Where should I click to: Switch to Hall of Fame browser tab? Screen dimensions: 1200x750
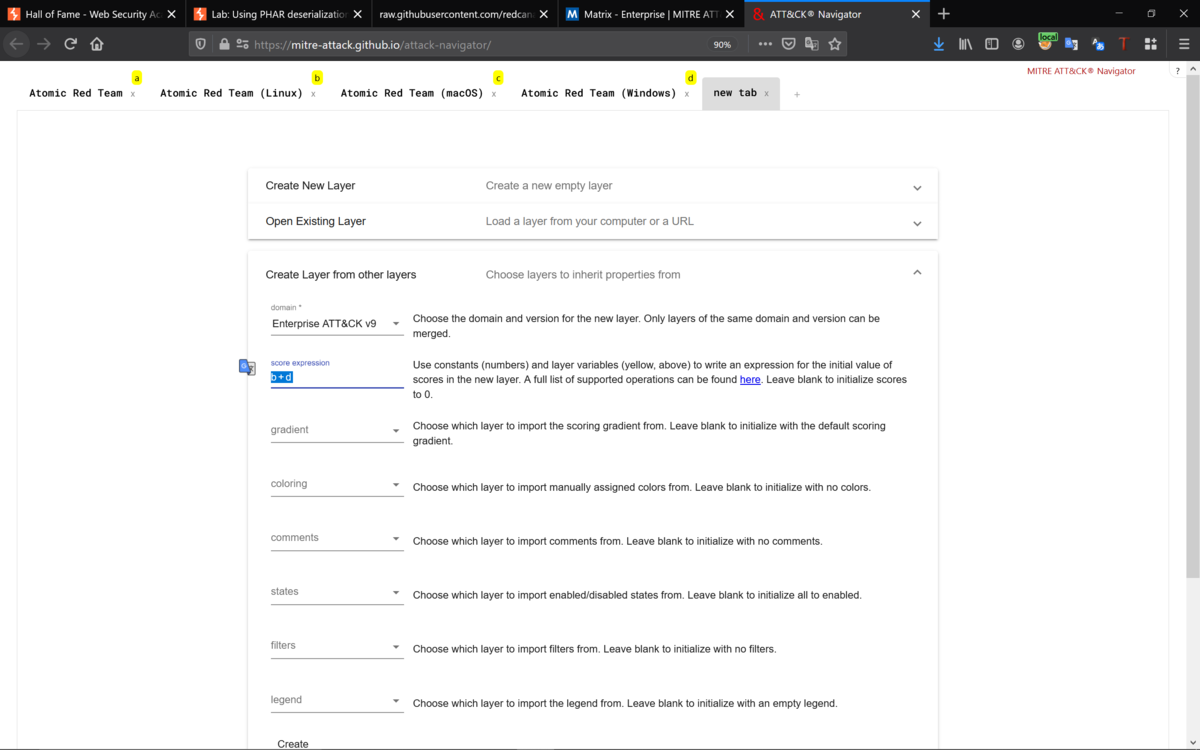pos(91,14)
